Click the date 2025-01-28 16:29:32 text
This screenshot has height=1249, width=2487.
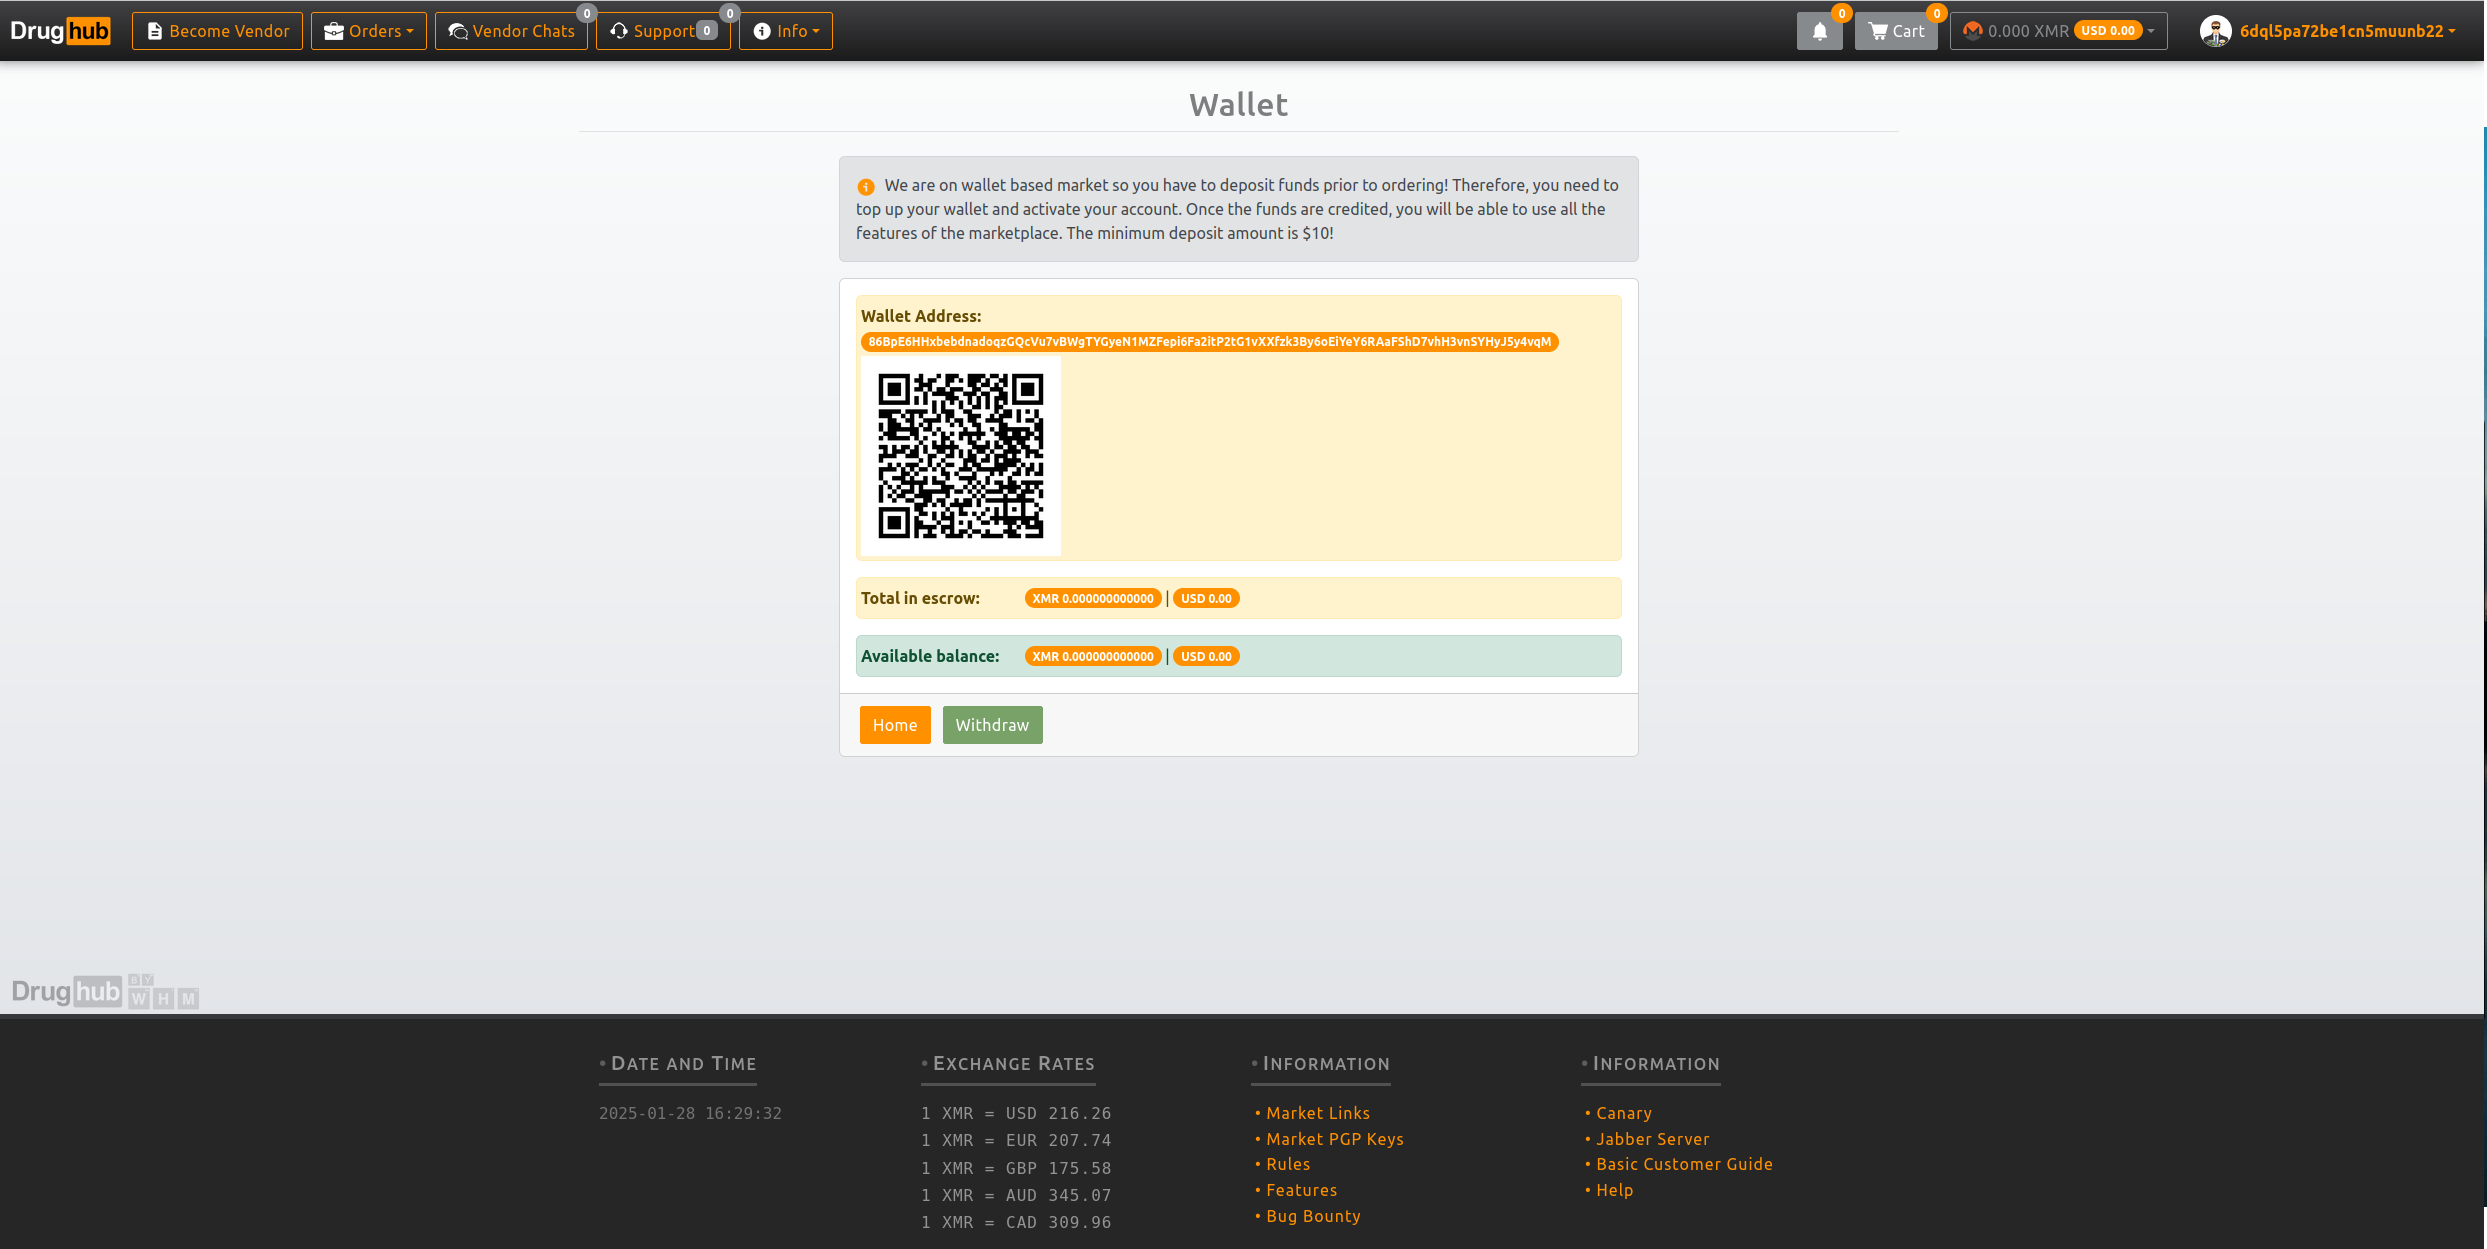pos(690,1113)
